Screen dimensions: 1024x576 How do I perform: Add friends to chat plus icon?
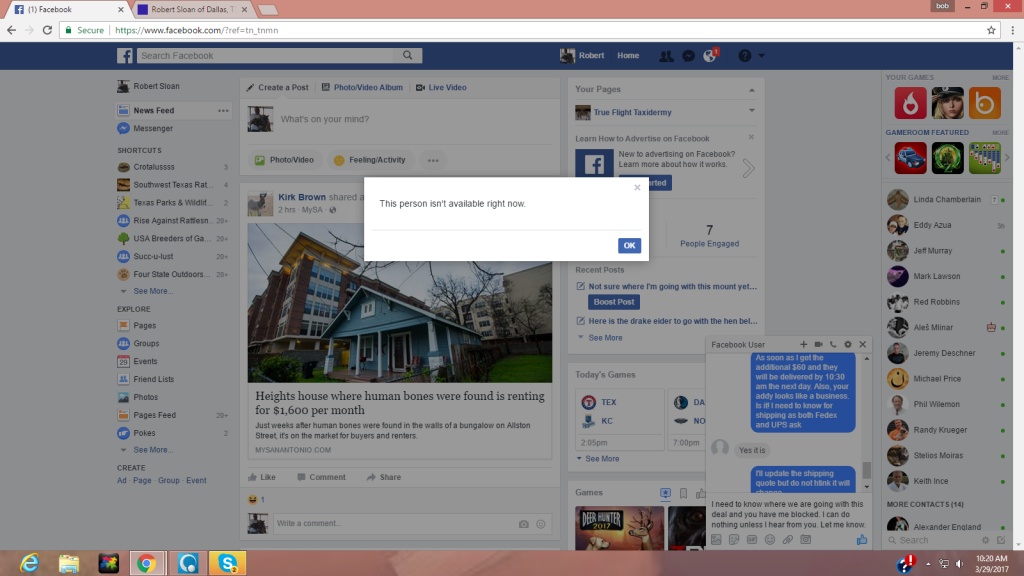click(x=803, y=344)
